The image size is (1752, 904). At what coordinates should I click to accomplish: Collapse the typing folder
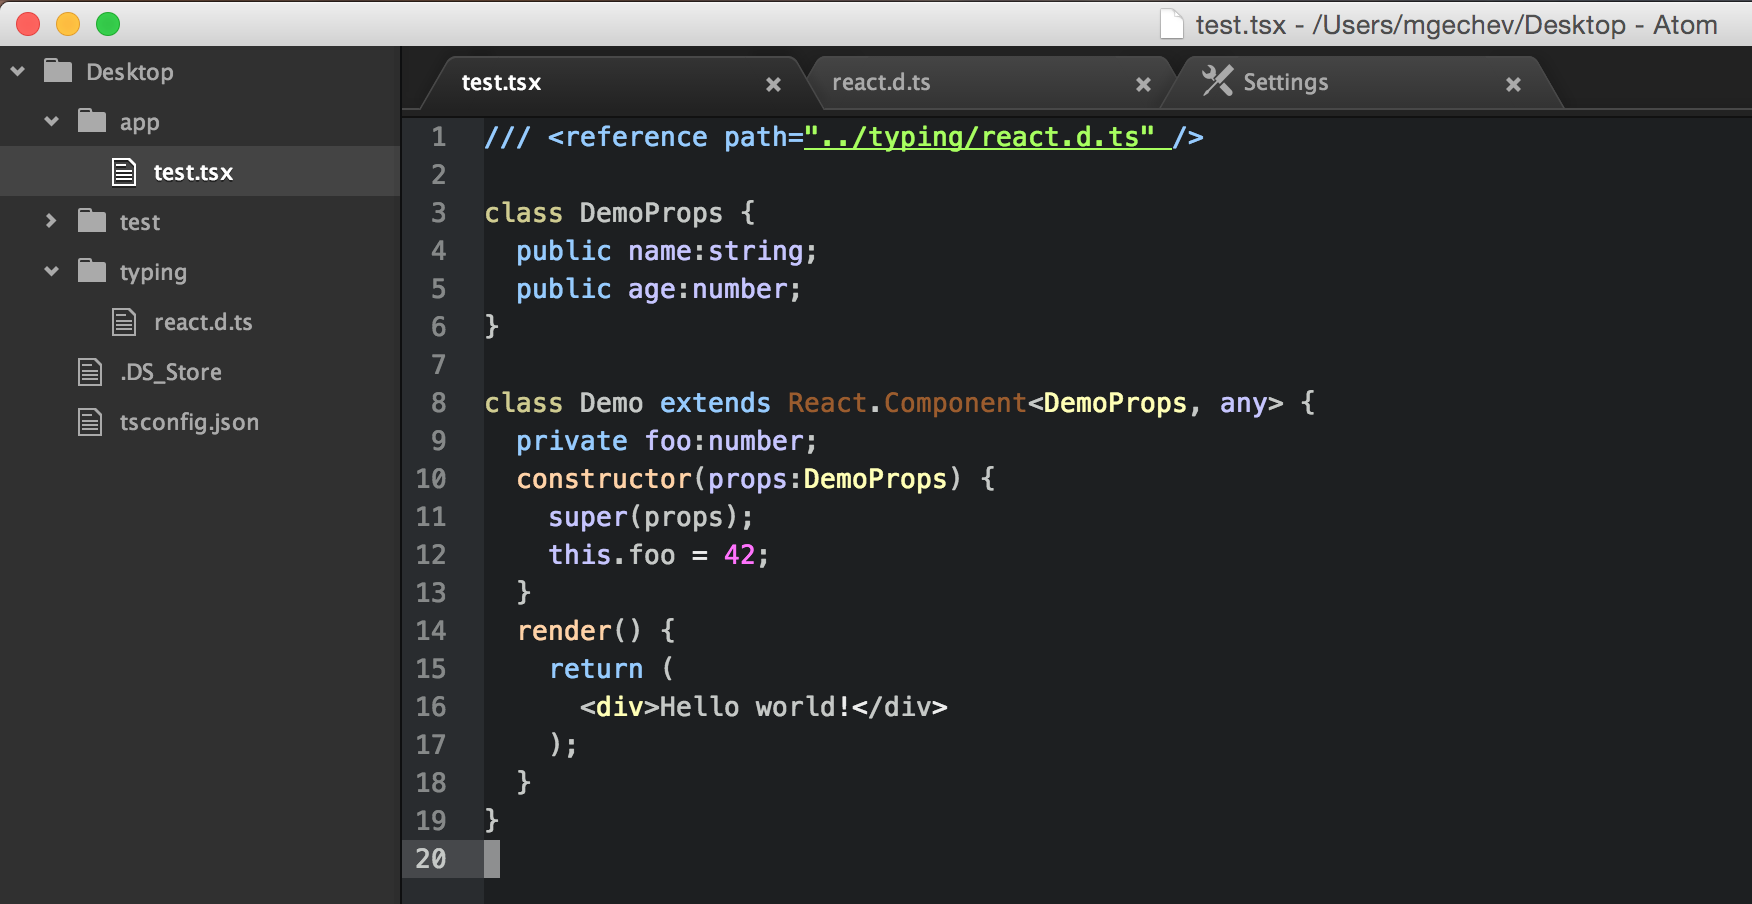pos(51,271)
